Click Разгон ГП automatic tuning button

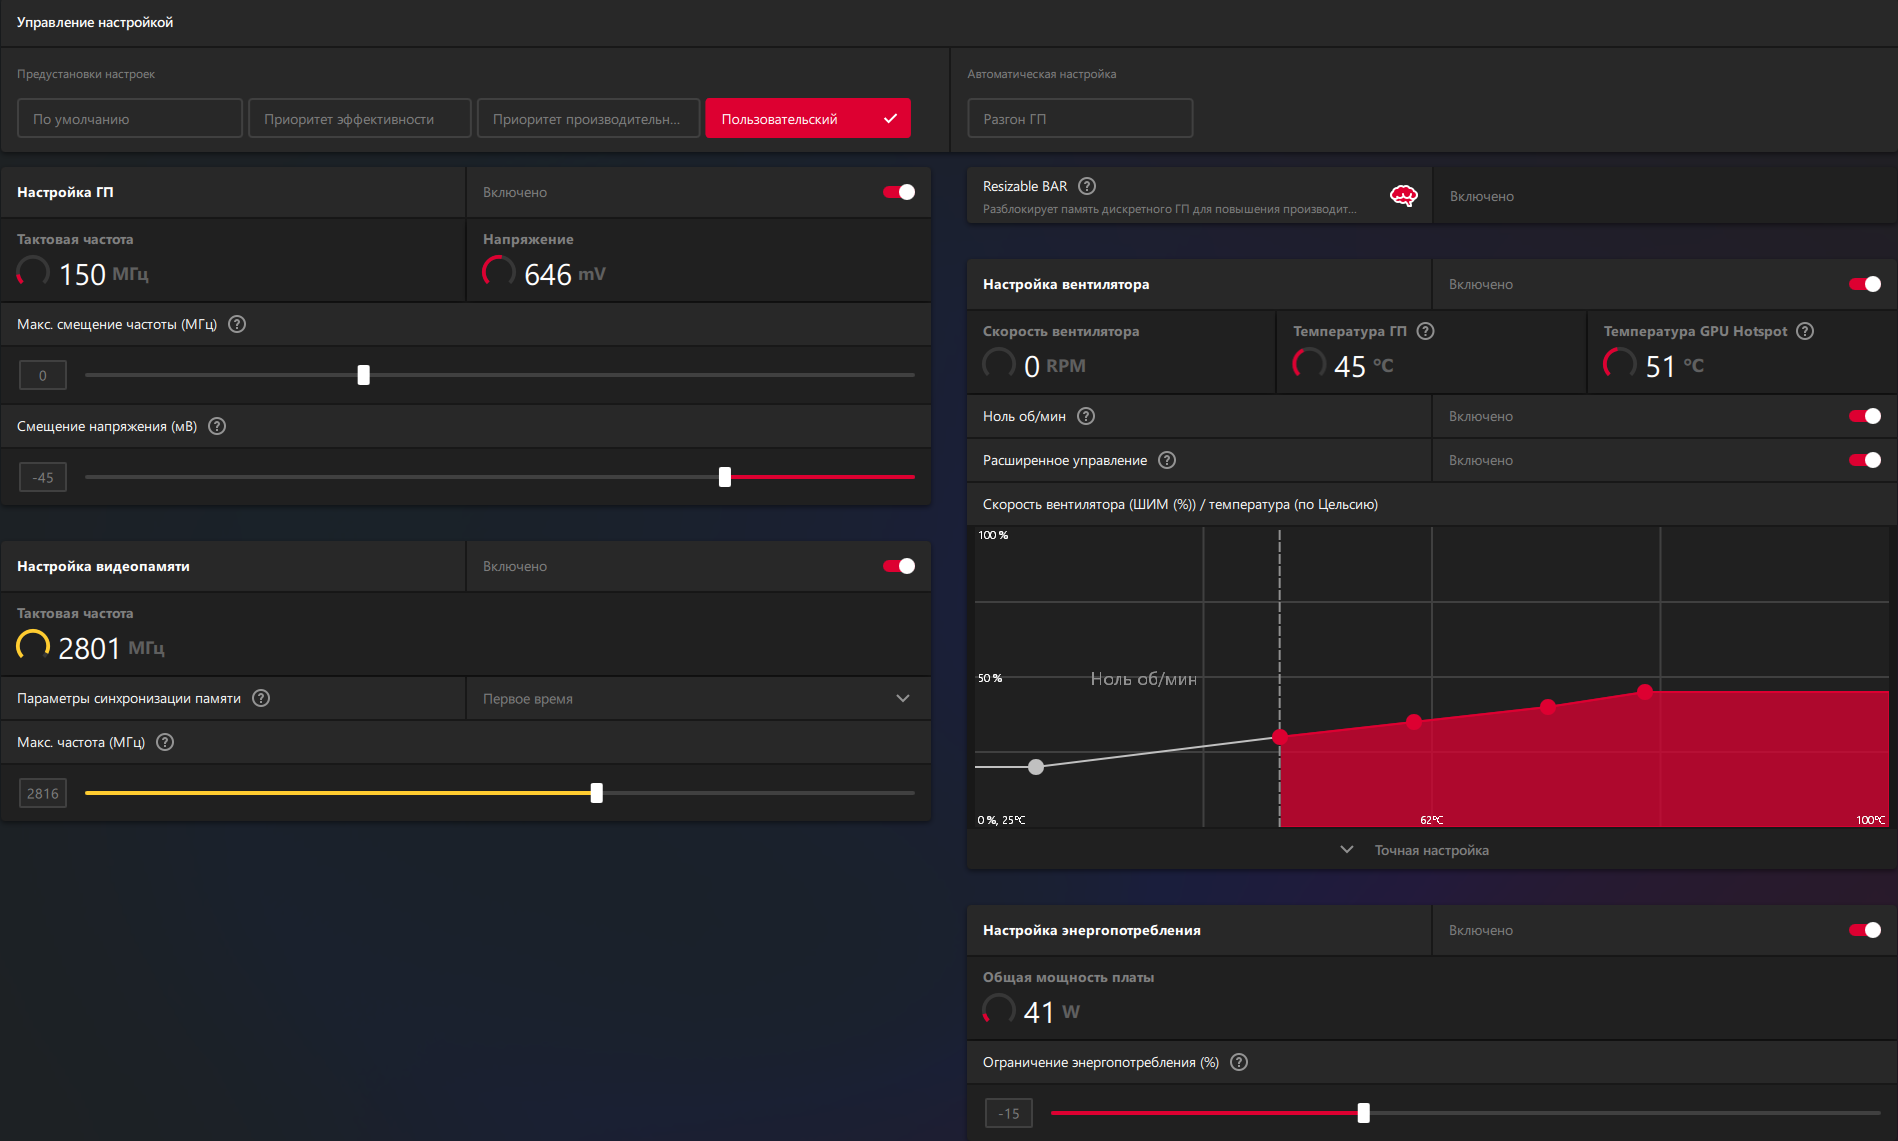tap(1080, 118)
